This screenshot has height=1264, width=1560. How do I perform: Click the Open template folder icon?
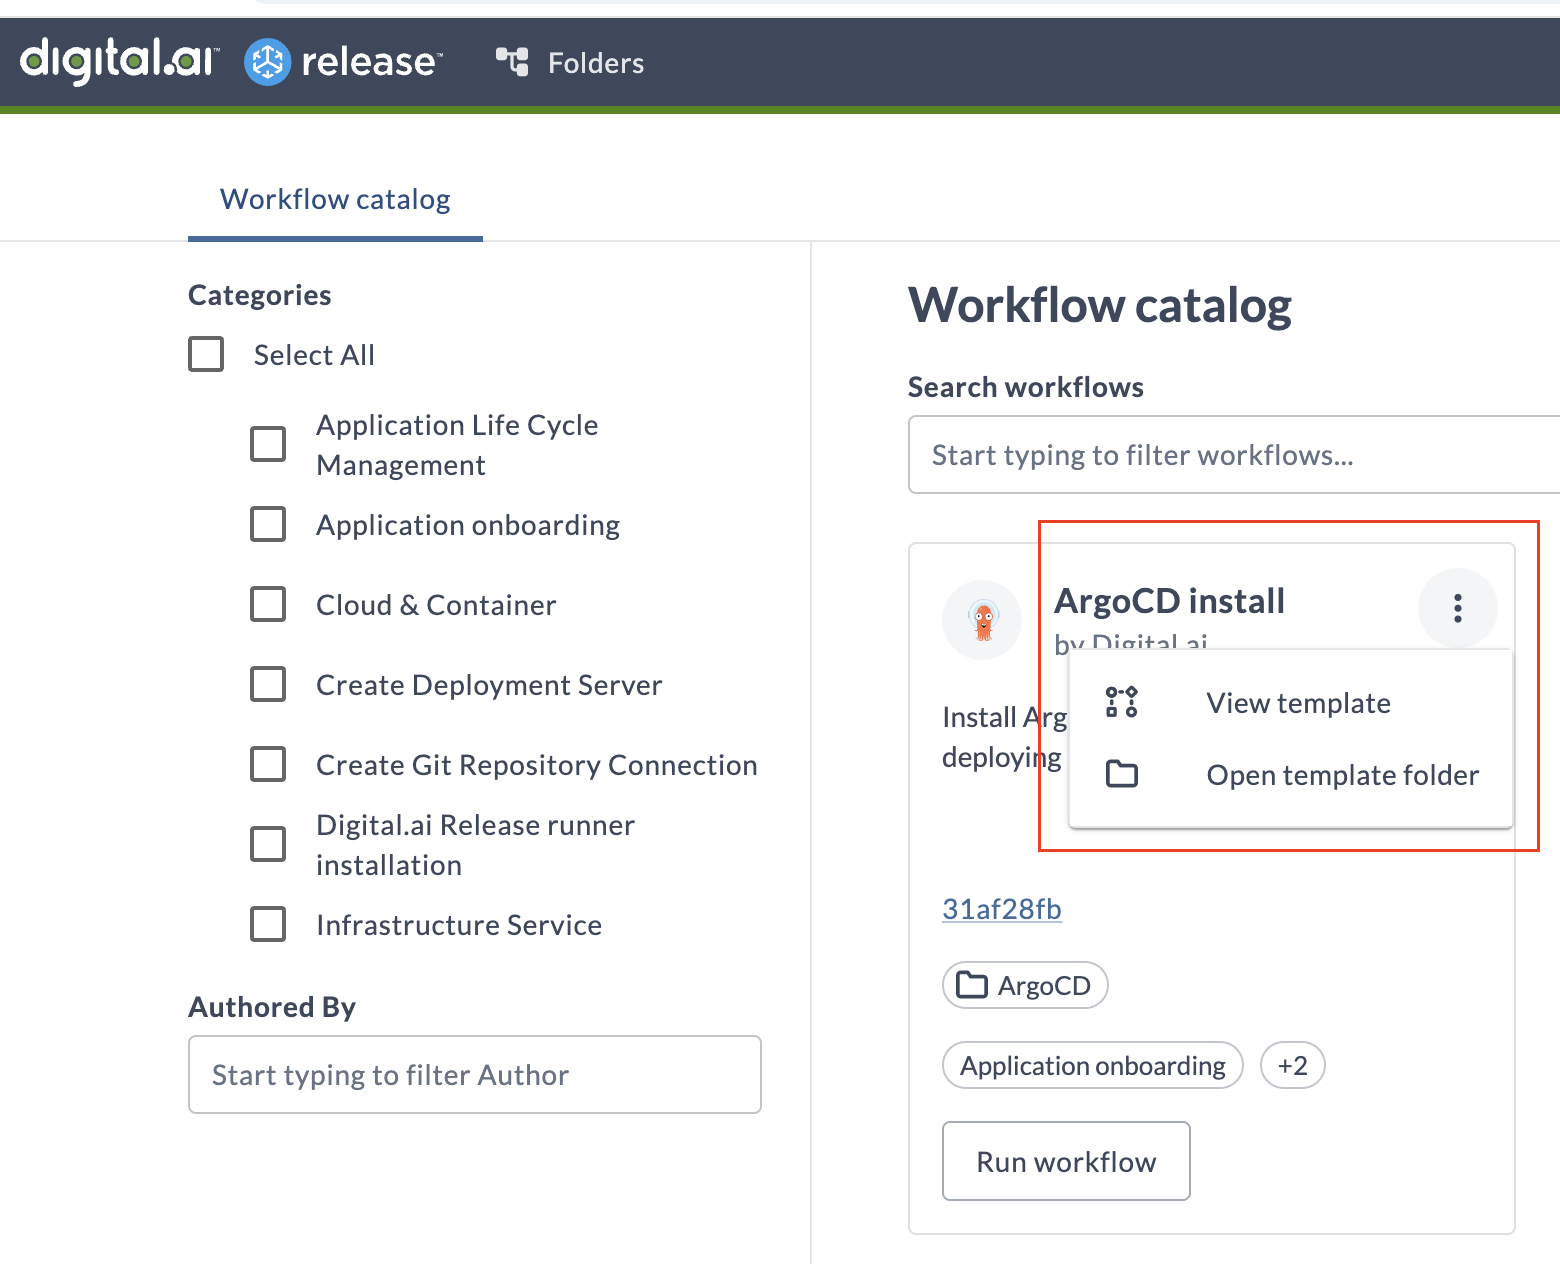point(1121,775)
